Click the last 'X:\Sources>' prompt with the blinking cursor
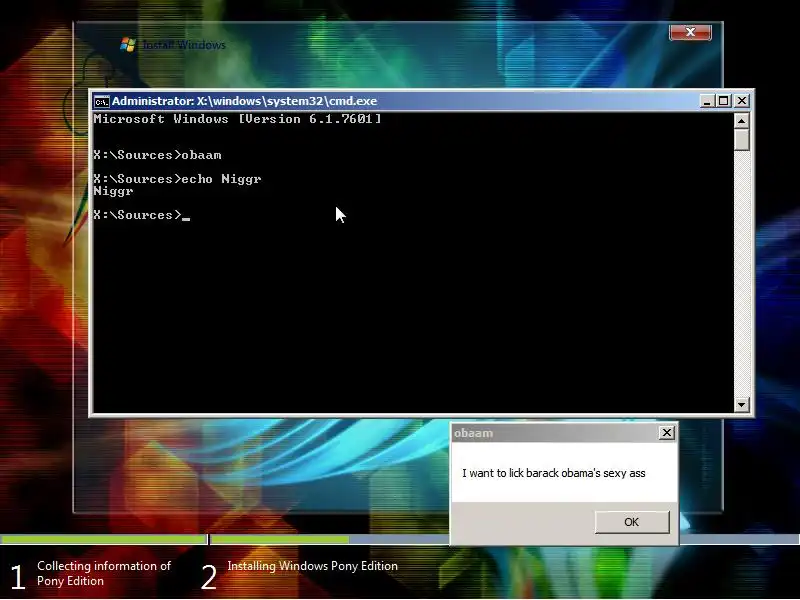 tap(141, 215)
